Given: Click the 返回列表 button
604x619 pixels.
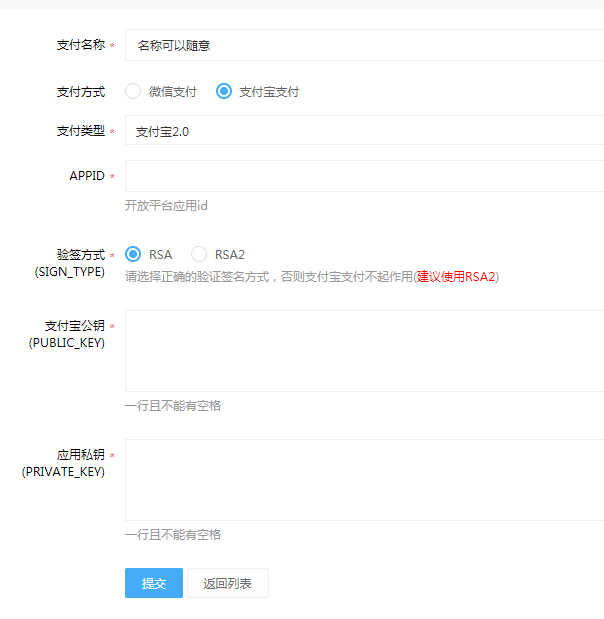Looking at the screenshot, I should pyautogui.click(x=227, y=583).
